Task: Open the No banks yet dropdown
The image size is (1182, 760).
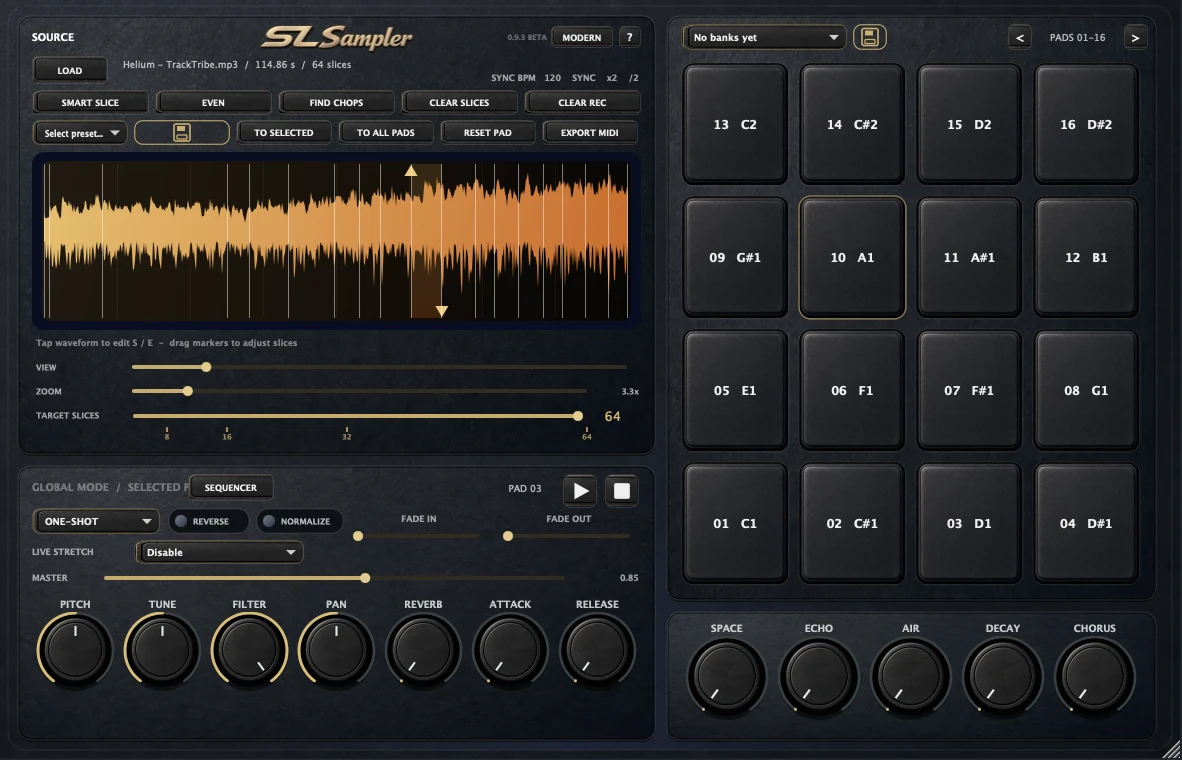Action: [764, 37]
